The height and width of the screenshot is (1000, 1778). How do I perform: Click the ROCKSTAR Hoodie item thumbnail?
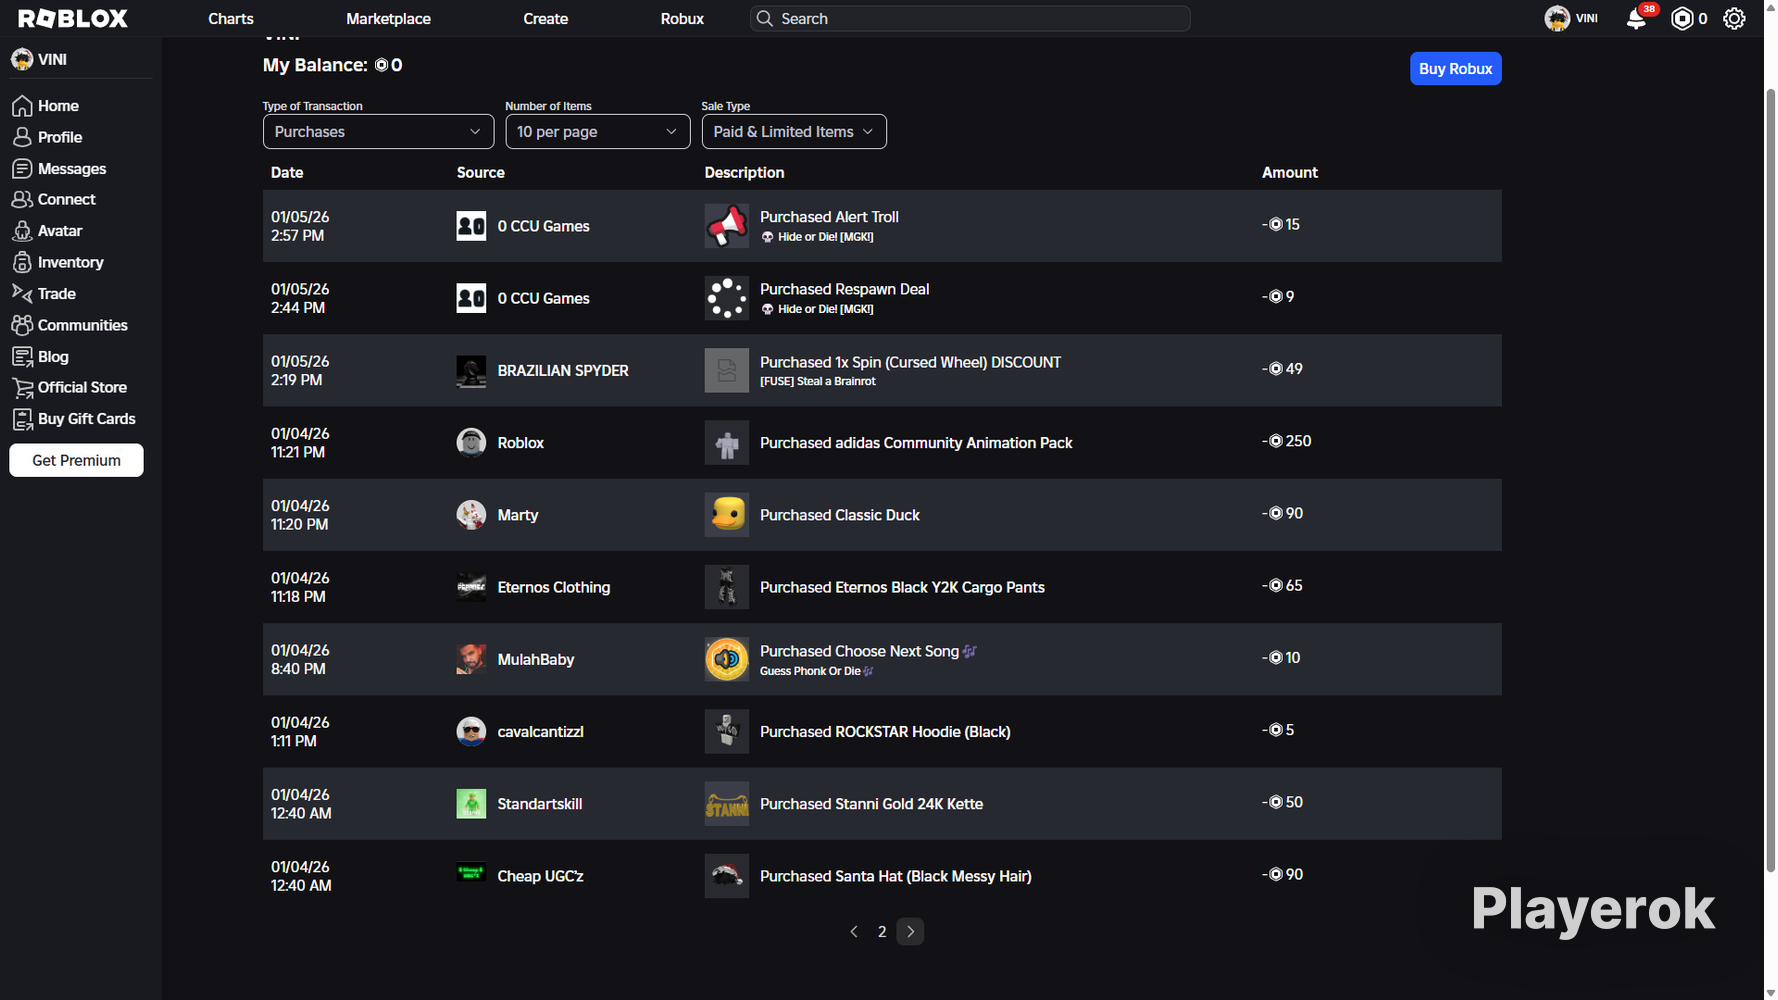point(727,732)
